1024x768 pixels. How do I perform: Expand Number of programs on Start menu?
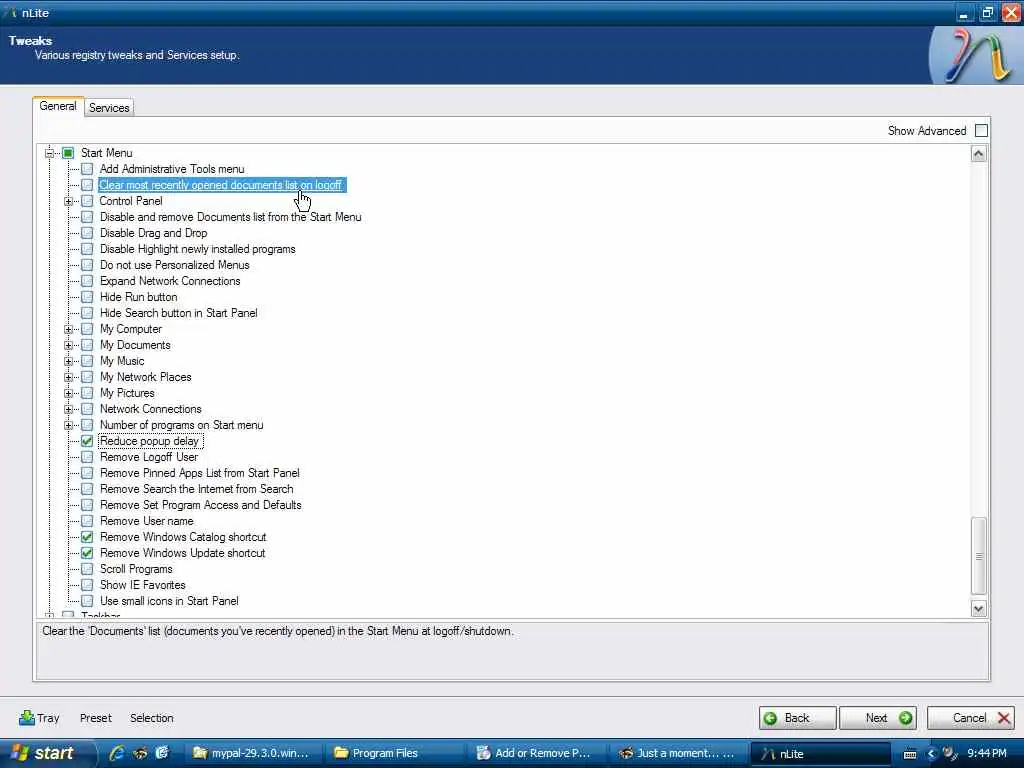(69, 425)
